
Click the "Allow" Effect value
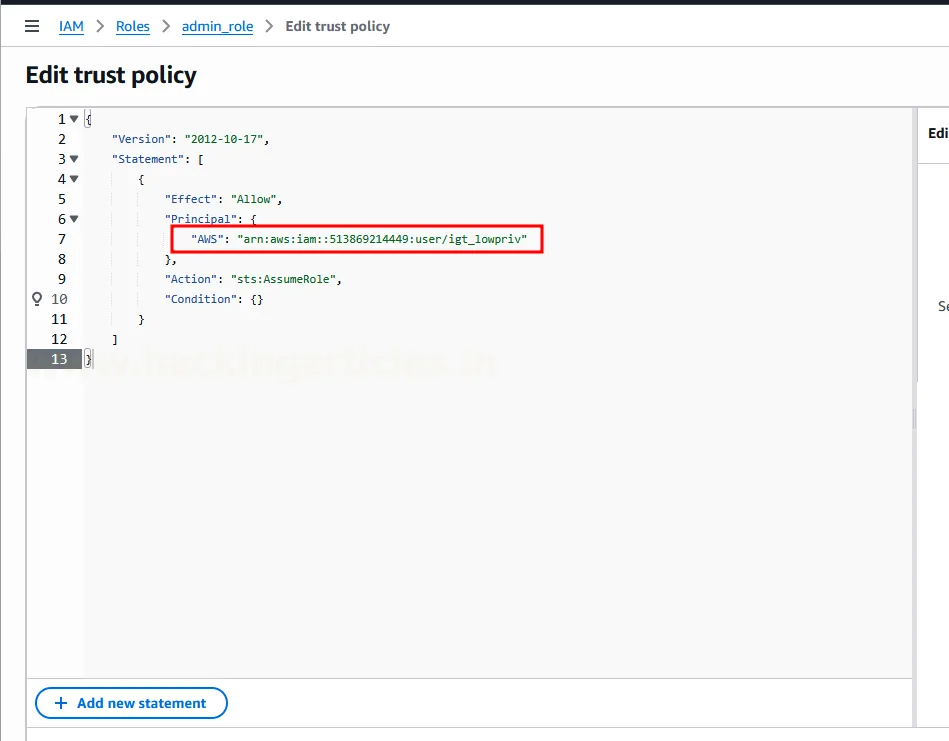(x=257, y=199)
